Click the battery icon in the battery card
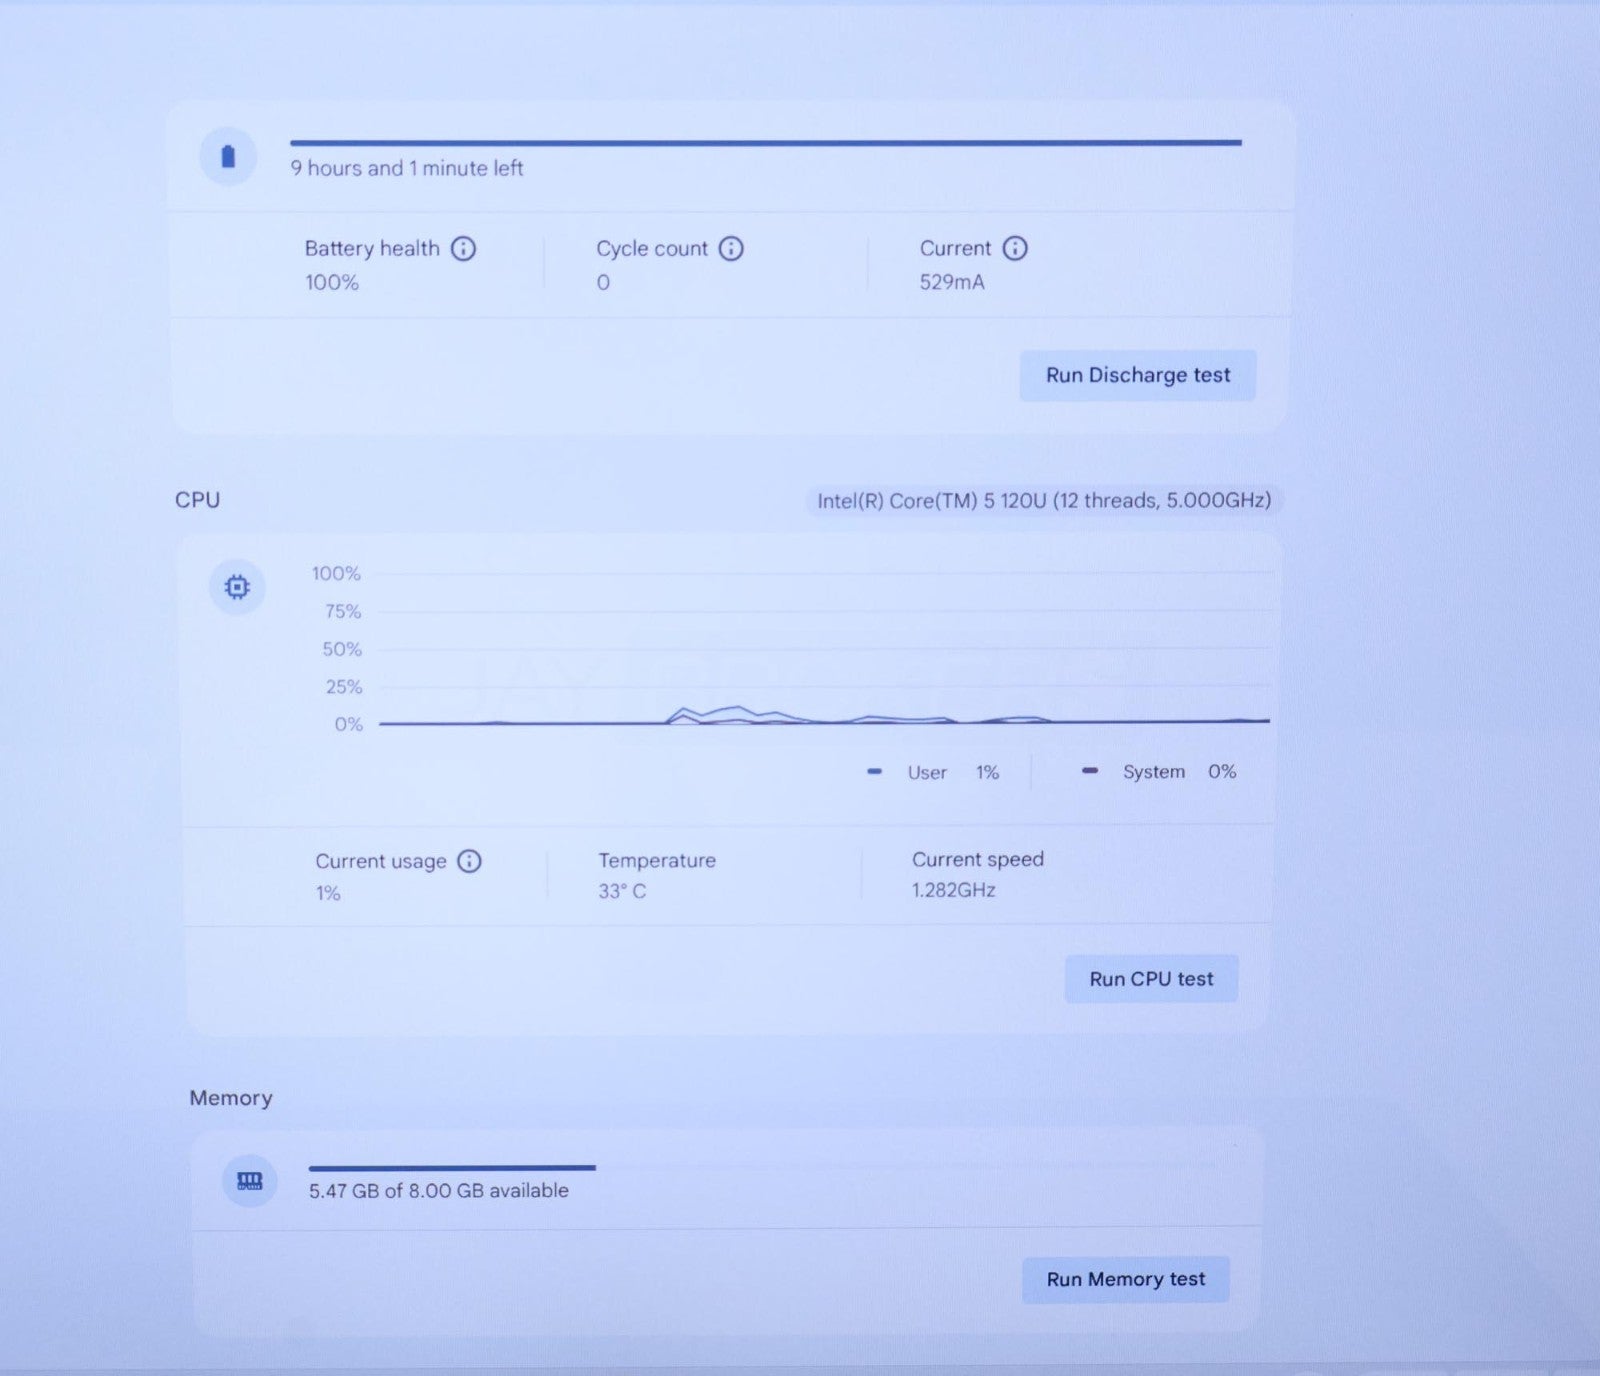The width and height of the screenshot is (1600, 1376). point(228,157)
